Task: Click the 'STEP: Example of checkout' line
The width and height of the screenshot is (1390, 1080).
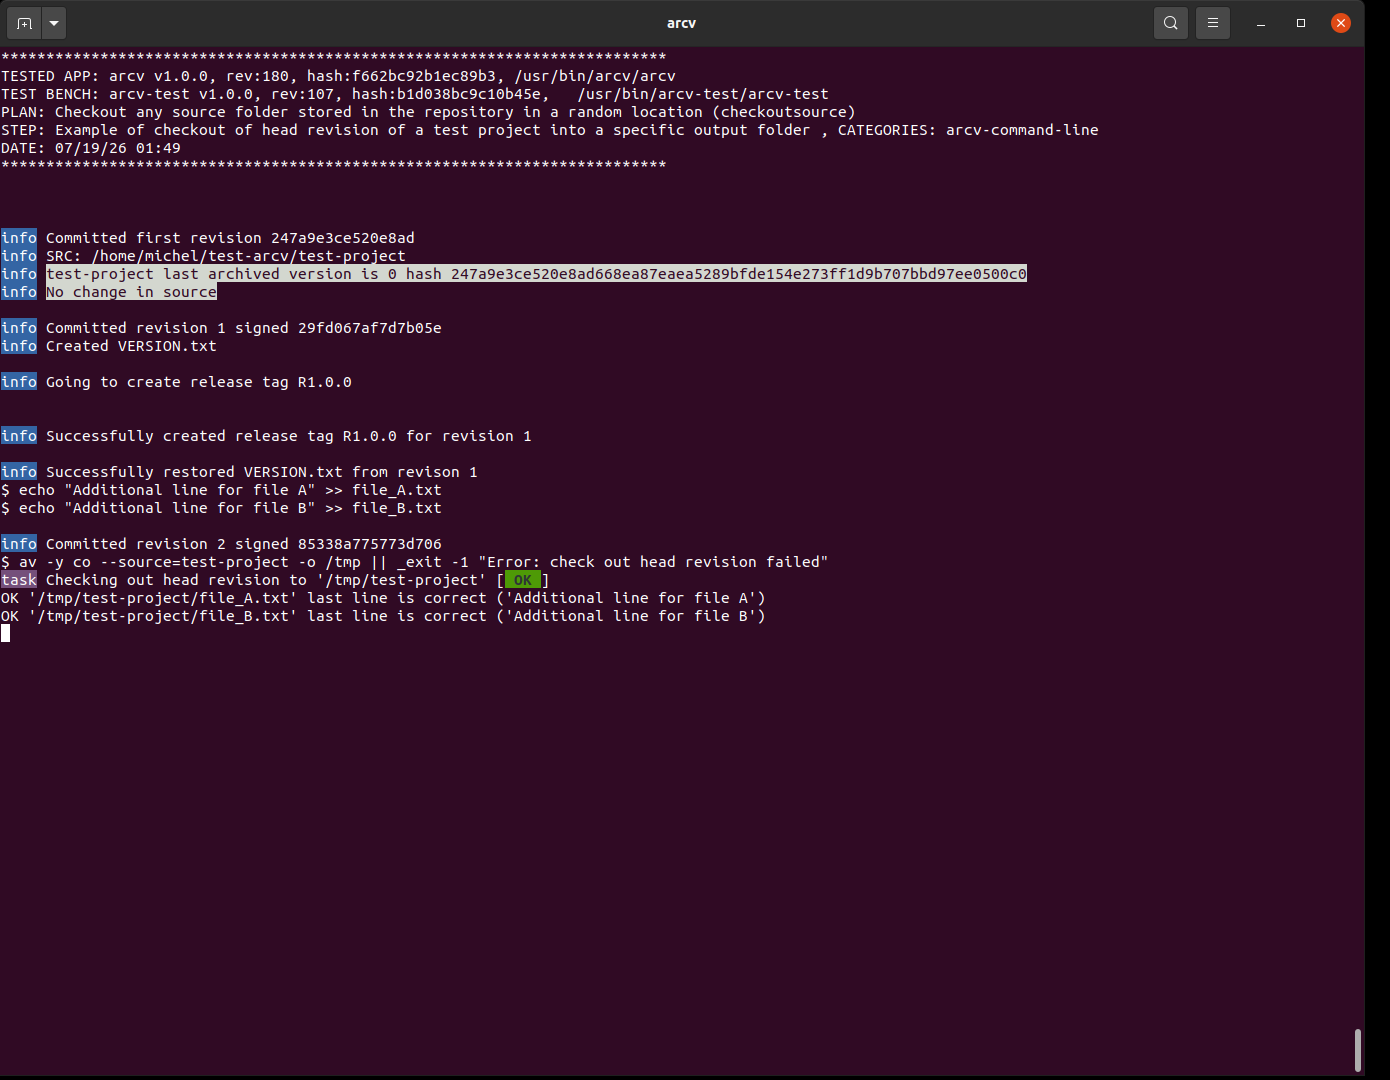Action: click(x=549, y=130)
